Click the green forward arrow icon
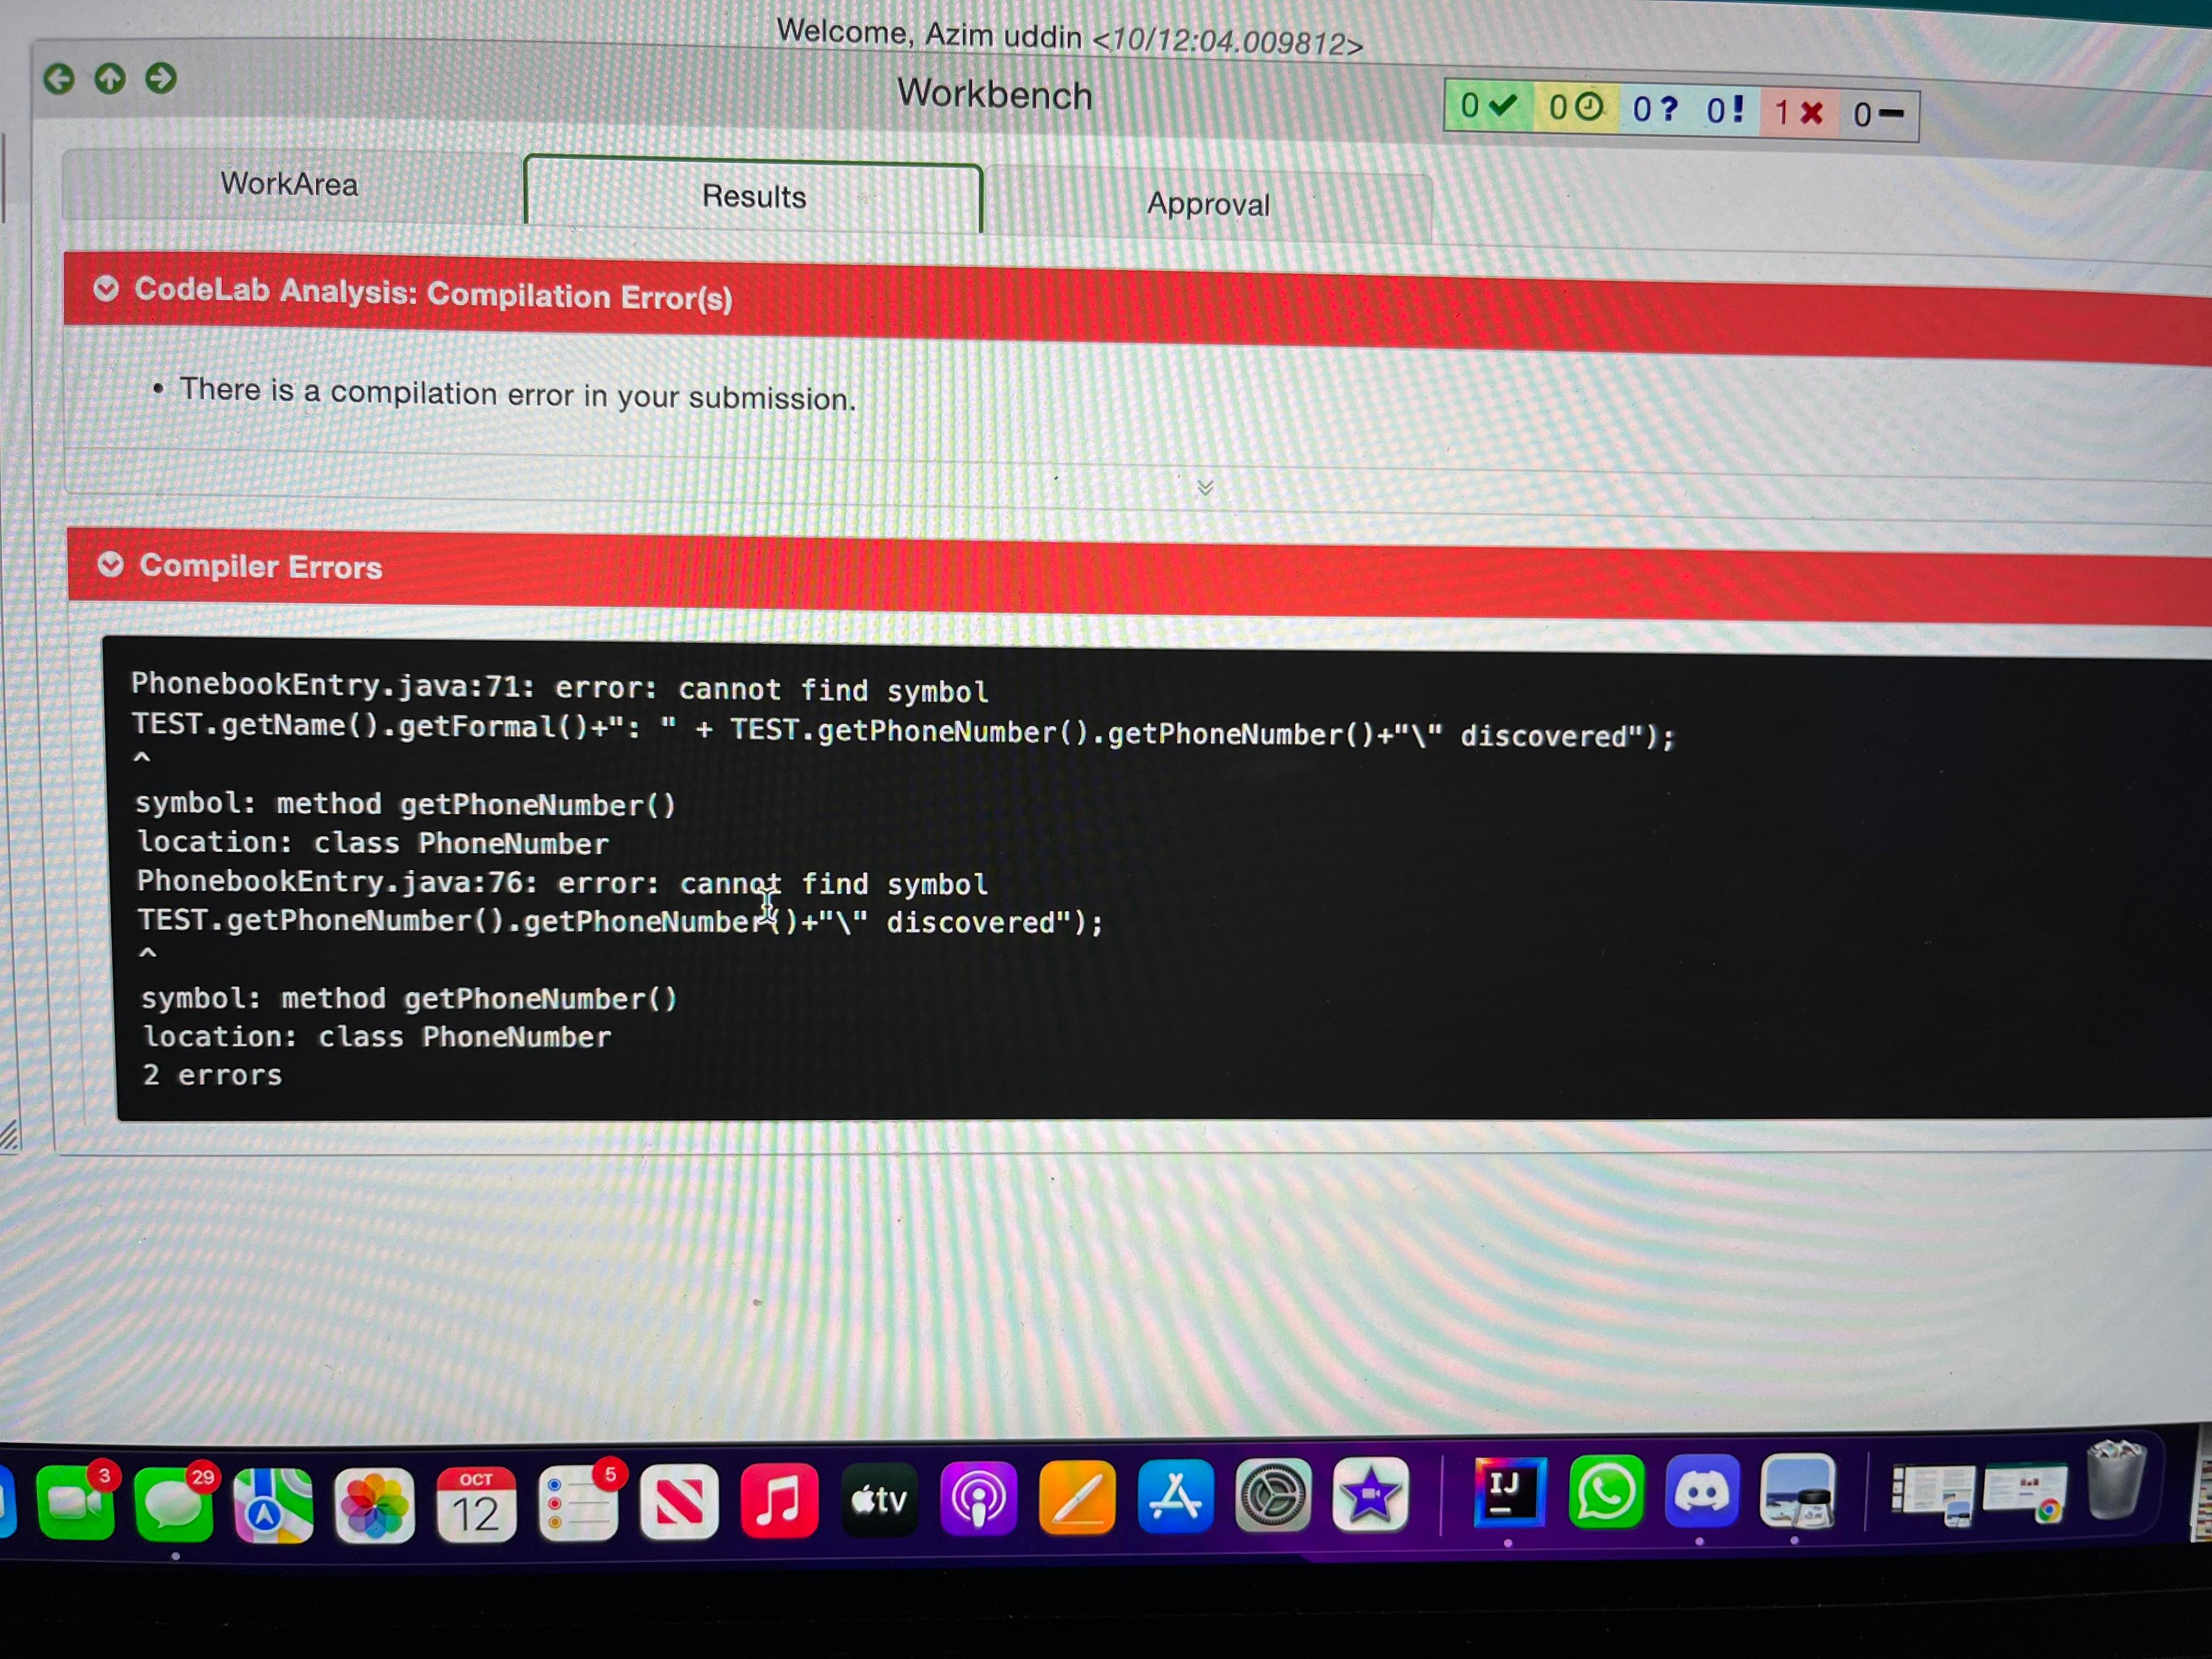 161,78
